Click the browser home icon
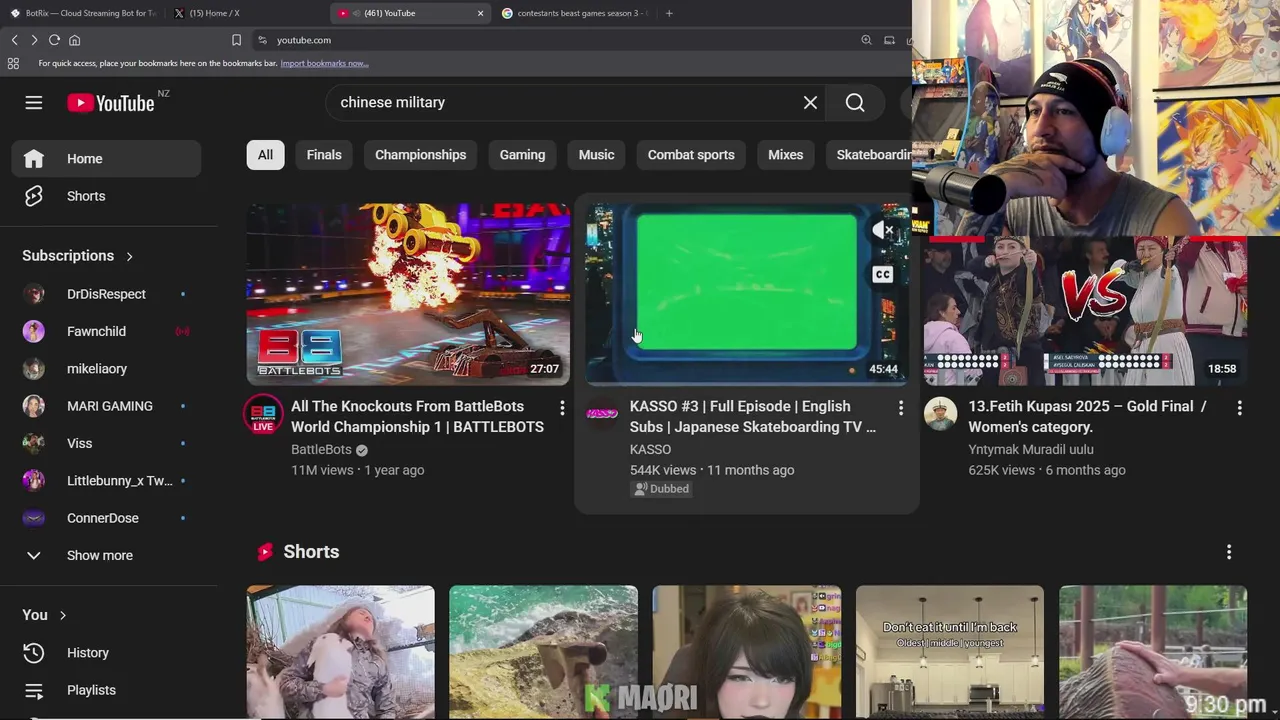The image size is (1280, 720). [x=74, y=40]
